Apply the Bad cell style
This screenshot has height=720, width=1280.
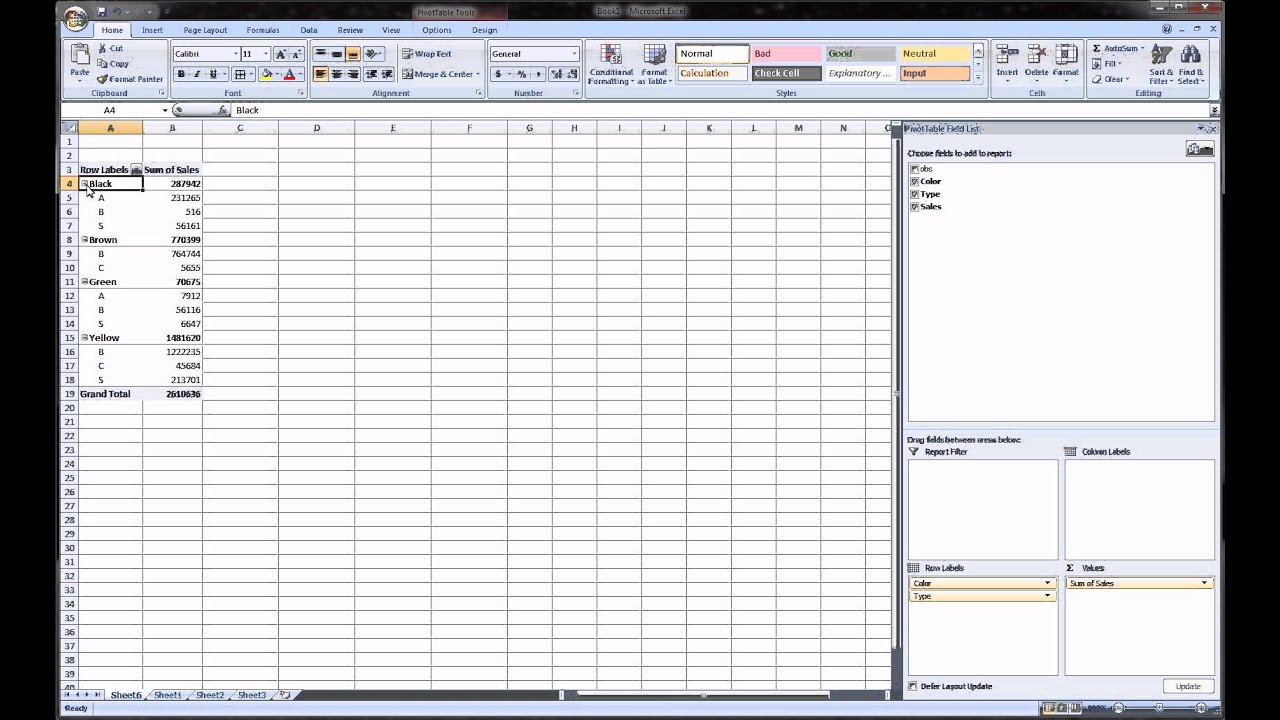coord(785,54)
